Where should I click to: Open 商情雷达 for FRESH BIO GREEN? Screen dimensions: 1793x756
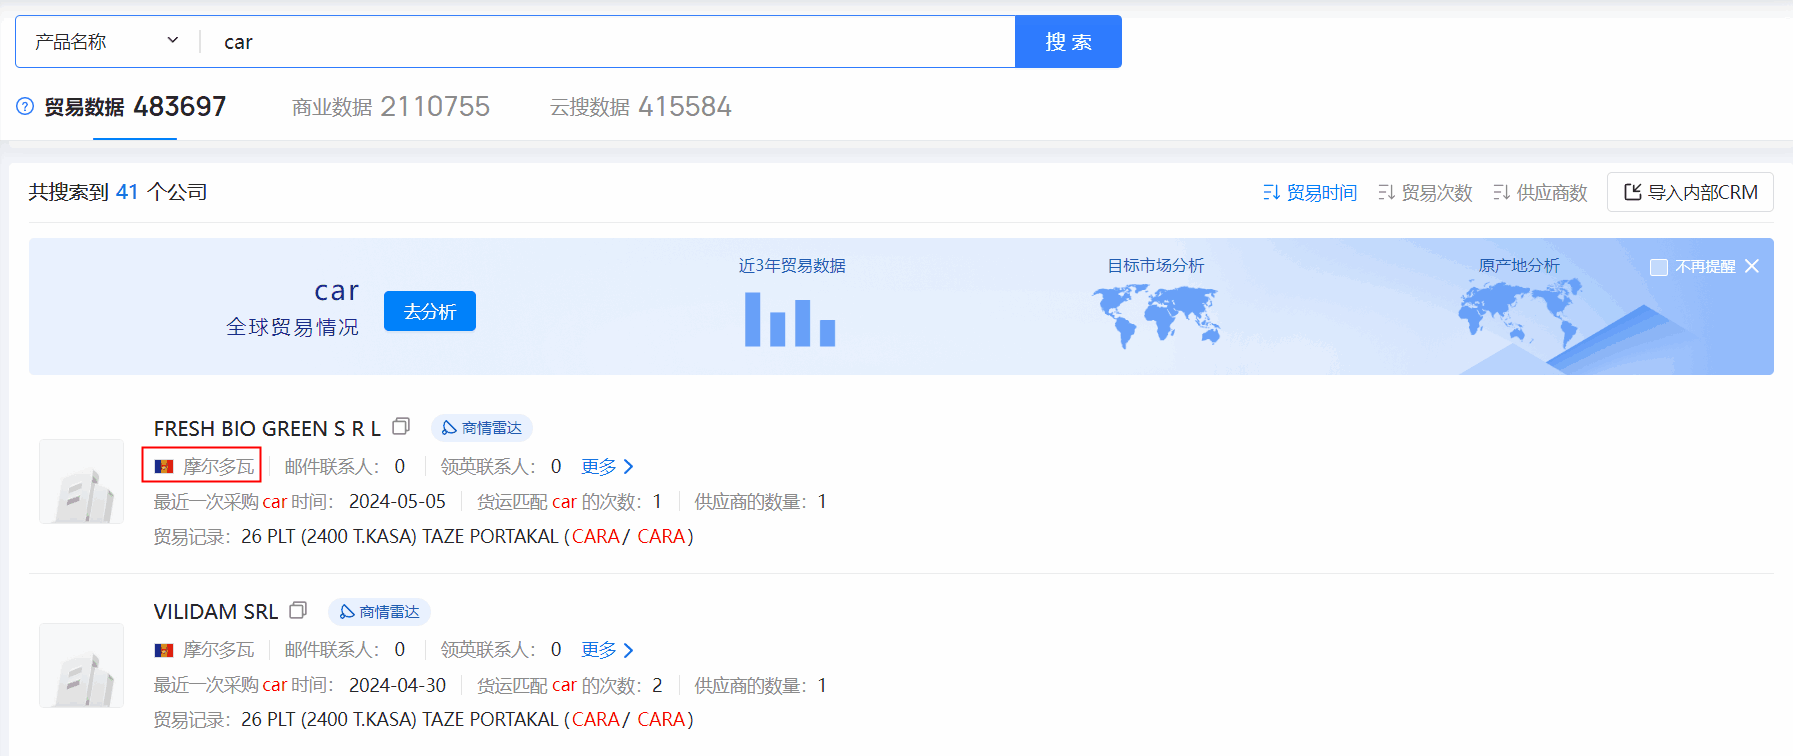482,428
